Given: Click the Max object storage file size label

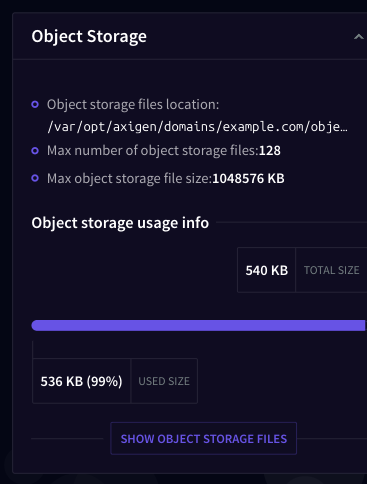Looking at the screenshot, I should [129, 179].
